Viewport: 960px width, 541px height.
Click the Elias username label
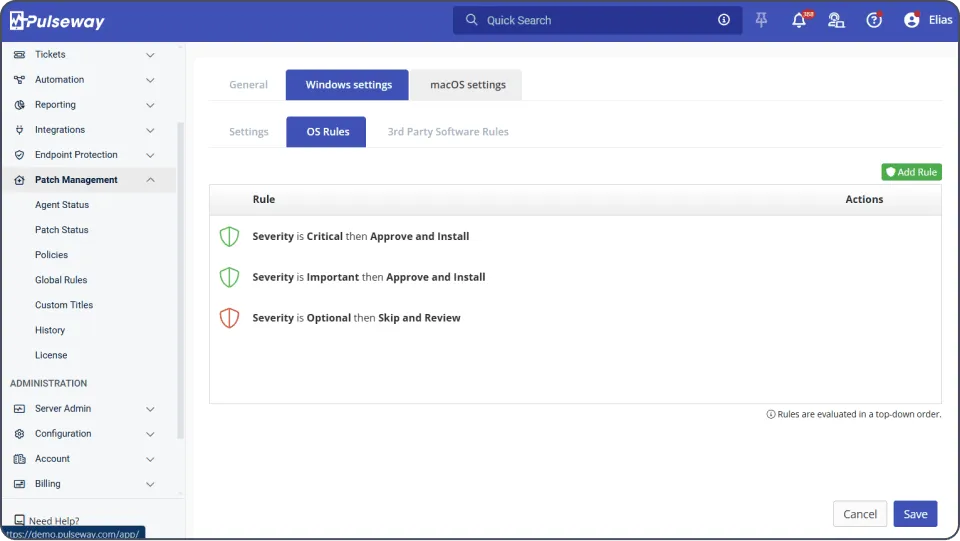coord(940,20)
